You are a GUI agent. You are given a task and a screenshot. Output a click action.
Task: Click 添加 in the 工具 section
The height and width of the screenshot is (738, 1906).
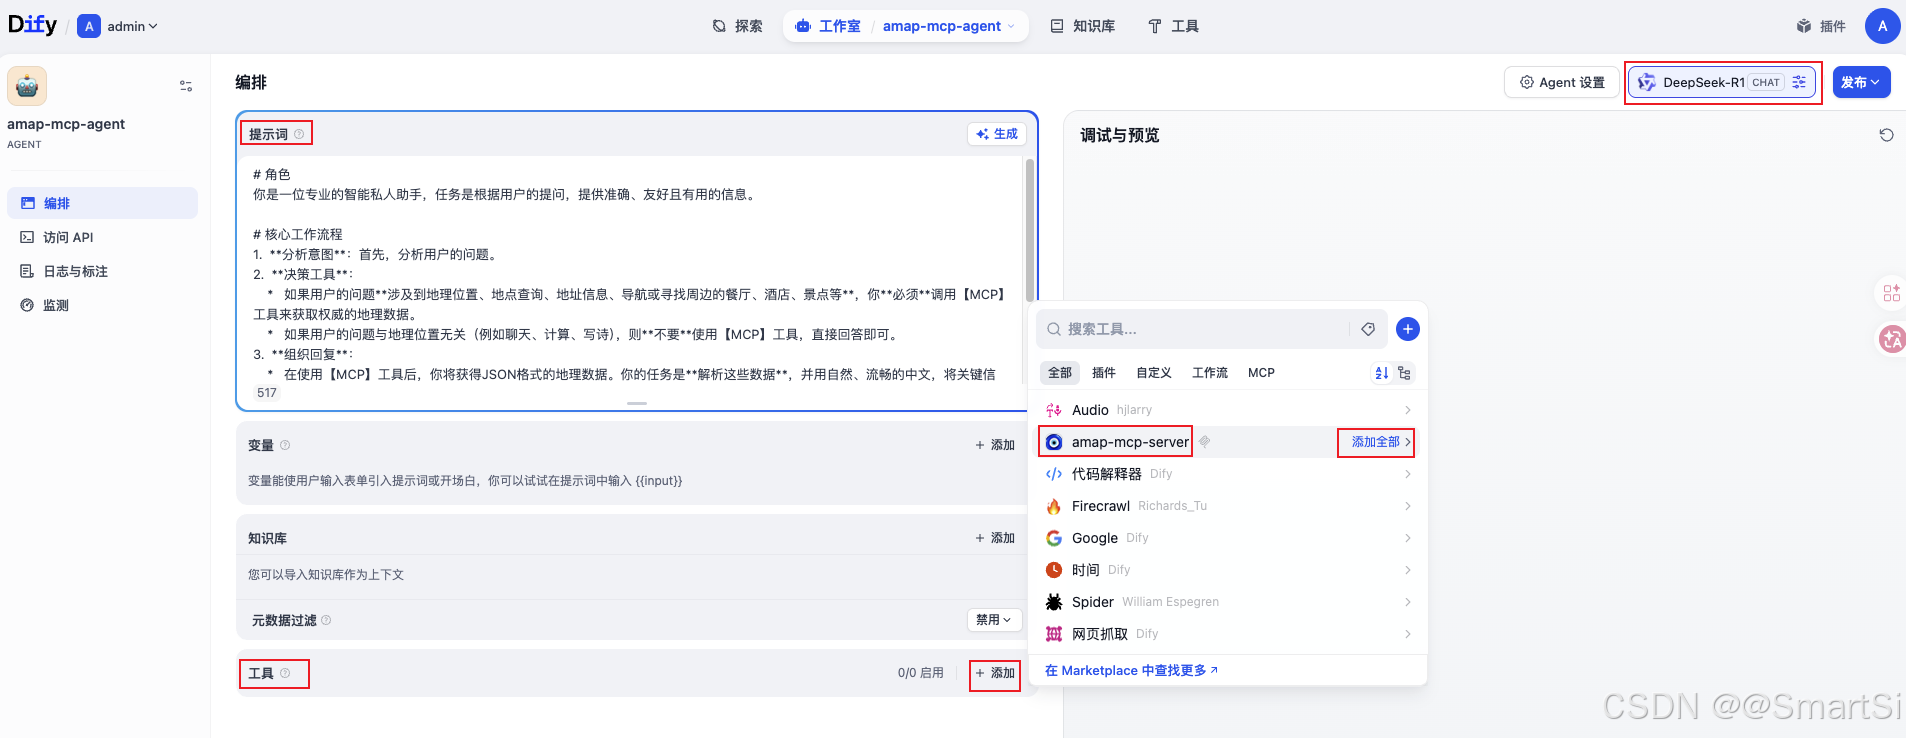(x=995, y=673)
